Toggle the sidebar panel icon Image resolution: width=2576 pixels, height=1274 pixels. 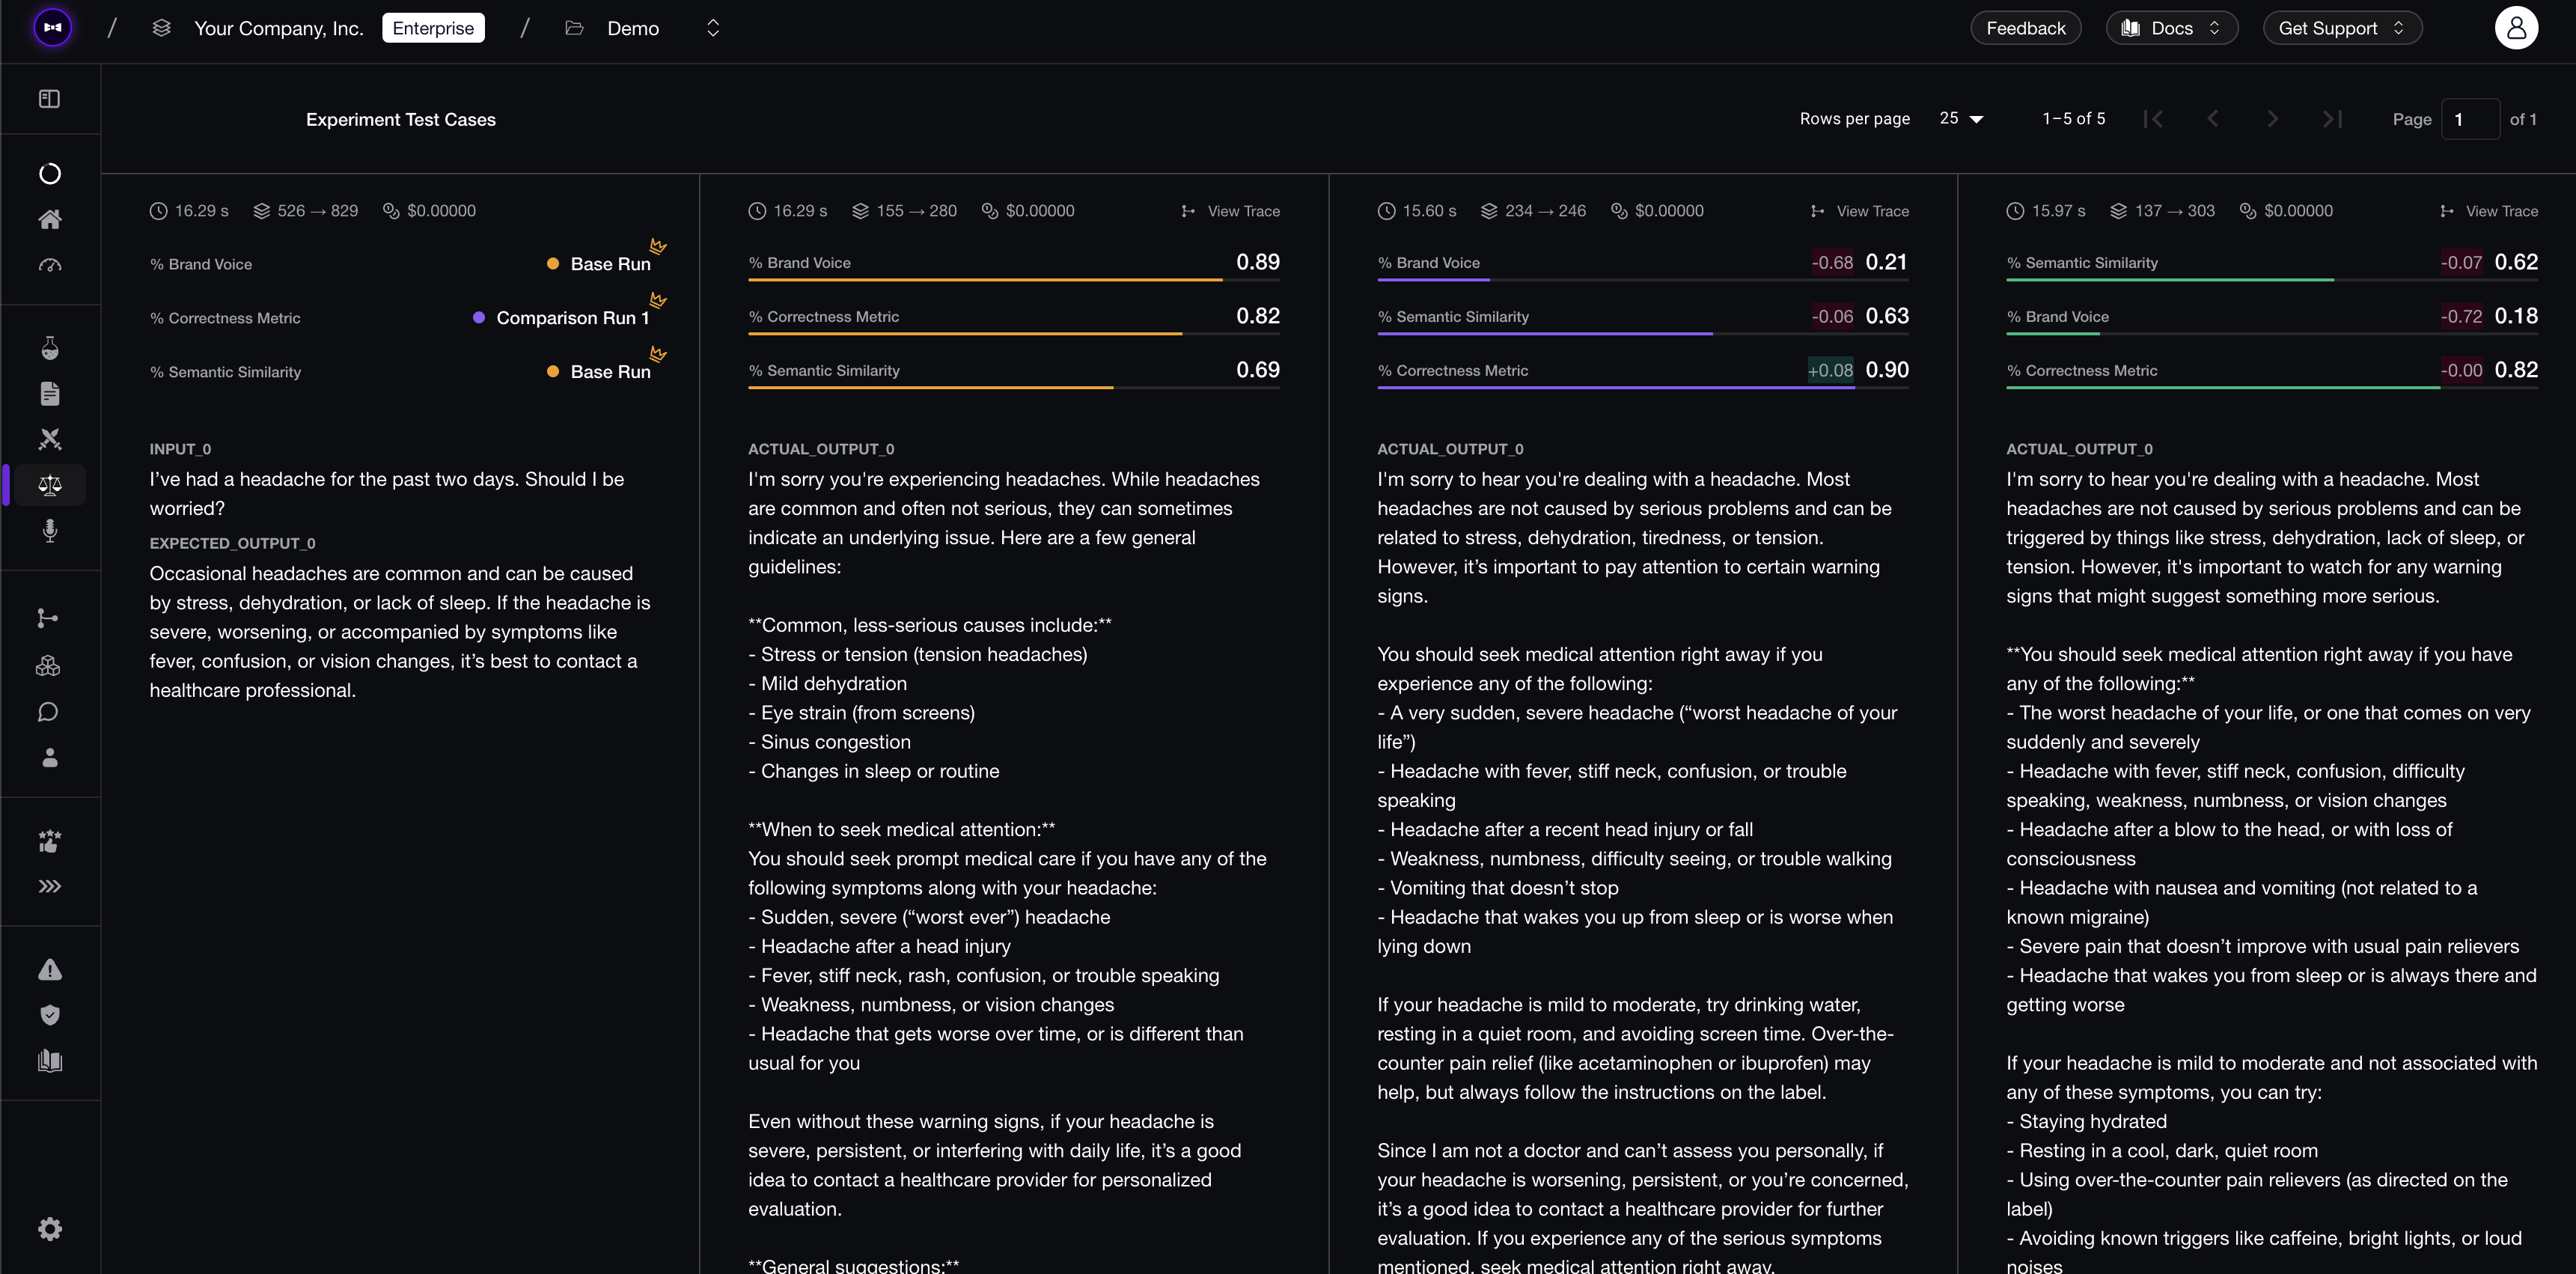(49, 99)
